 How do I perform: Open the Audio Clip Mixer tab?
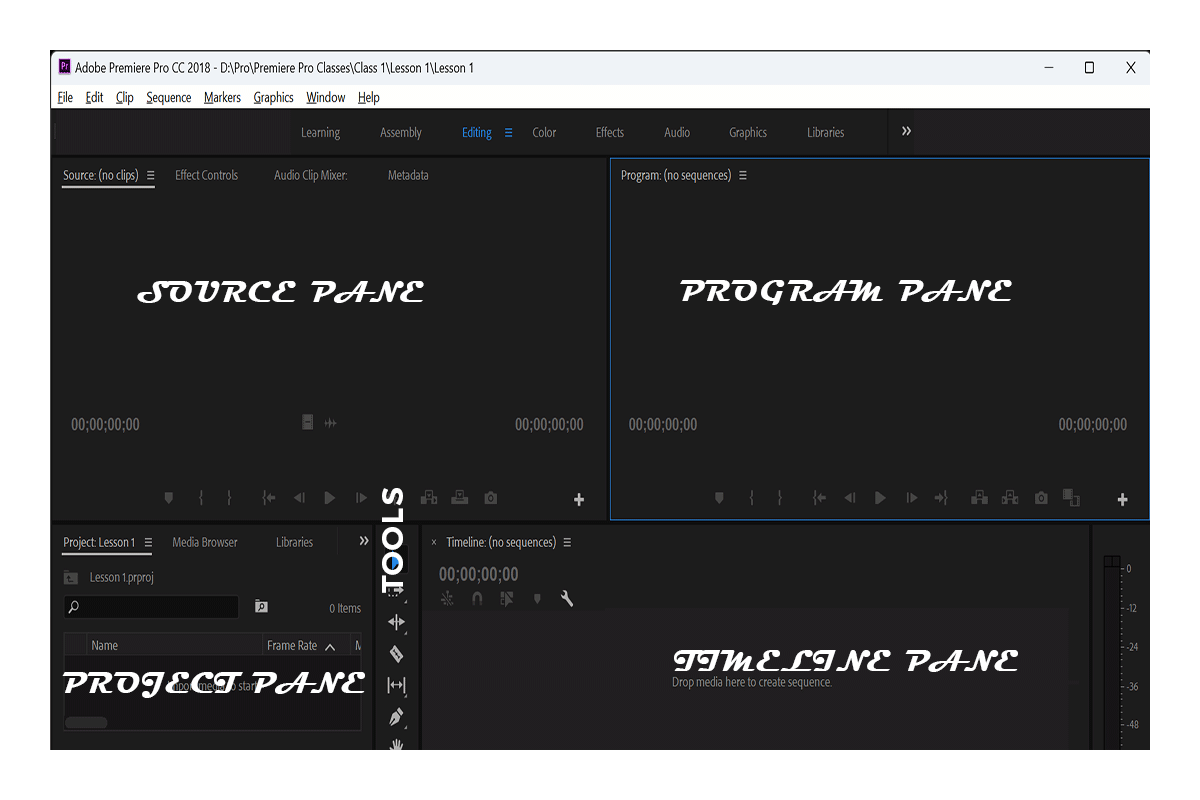pyautogui.click(x=311, y=175)
